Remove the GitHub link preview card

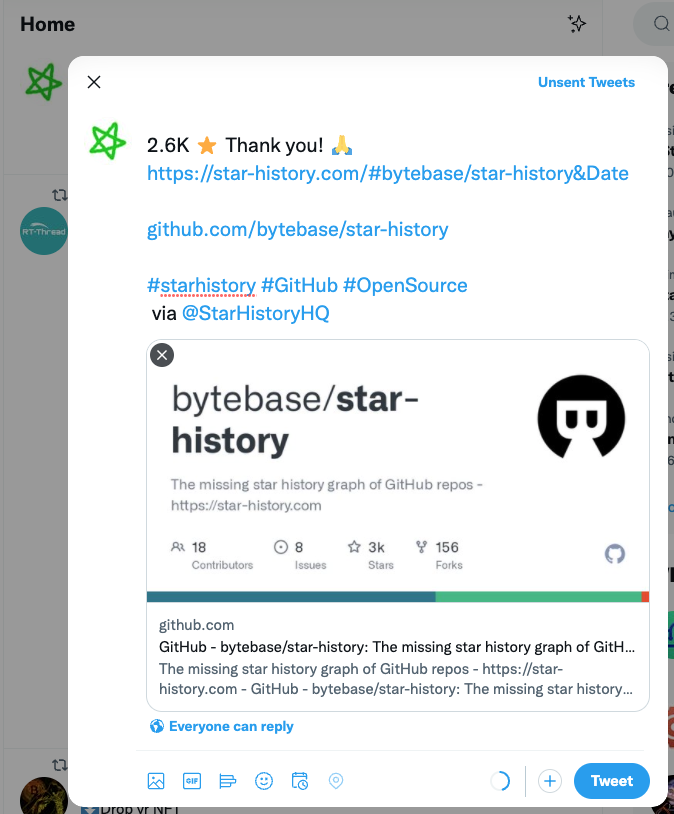tap(162, 355)
